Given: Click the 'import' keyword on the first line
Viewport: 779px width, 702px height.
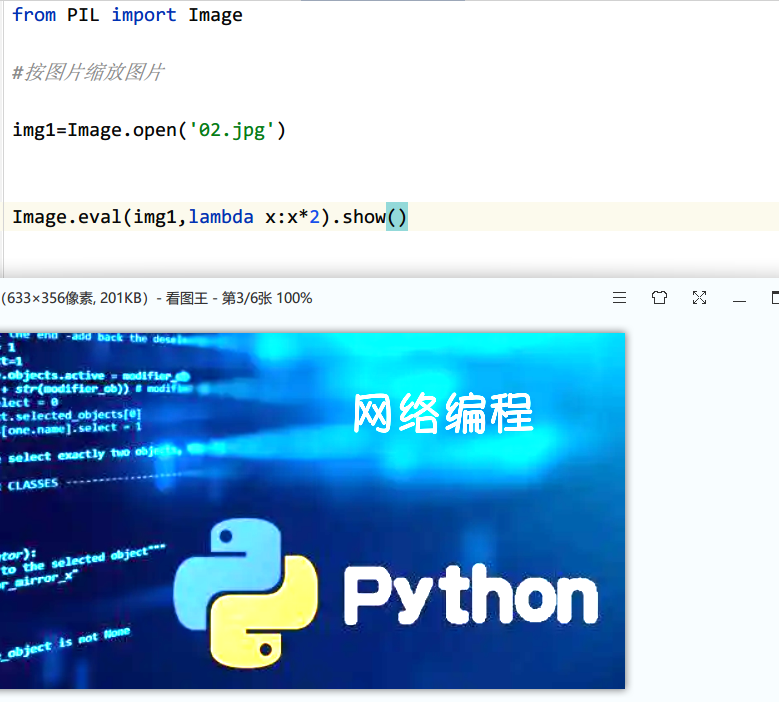Looking at the screenshot, I should coord(144,15).
